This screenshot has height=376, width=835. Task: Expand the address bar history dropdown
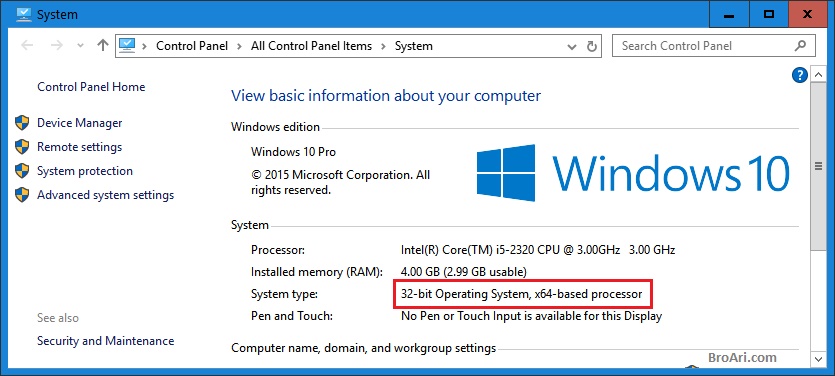[572, 47]
